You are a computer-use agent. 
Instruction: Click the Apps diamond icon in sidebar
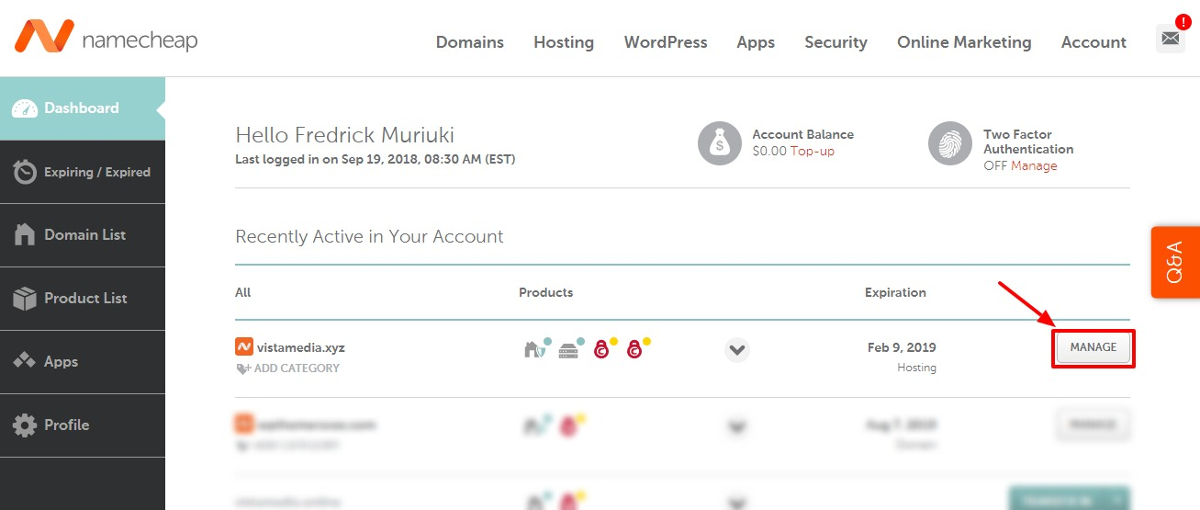26,361
